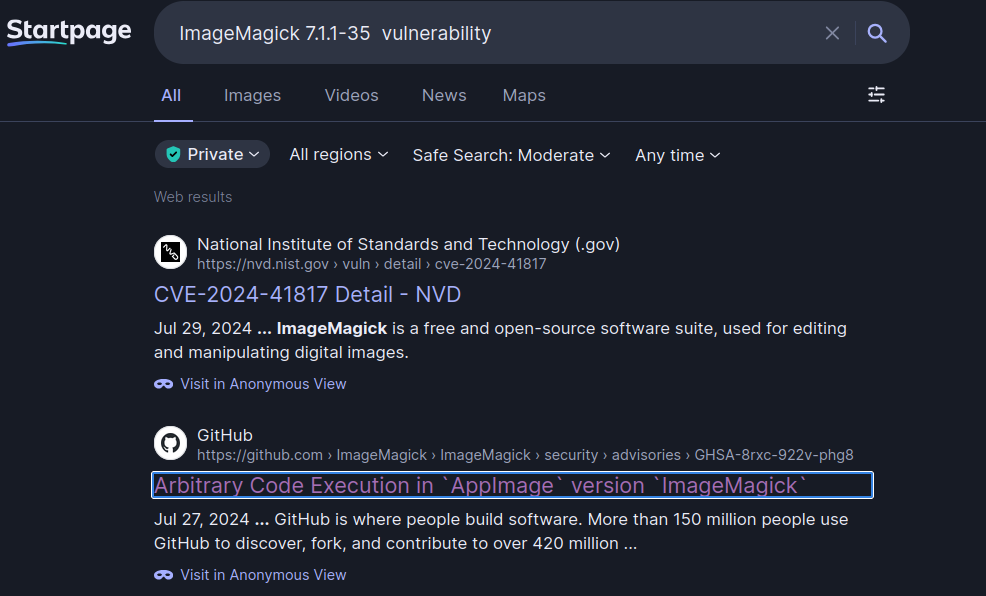Image resolution: width=986 pixels, height=596 pixels.
Task: Clear the search query with X icon
Action: click(832, 33)
